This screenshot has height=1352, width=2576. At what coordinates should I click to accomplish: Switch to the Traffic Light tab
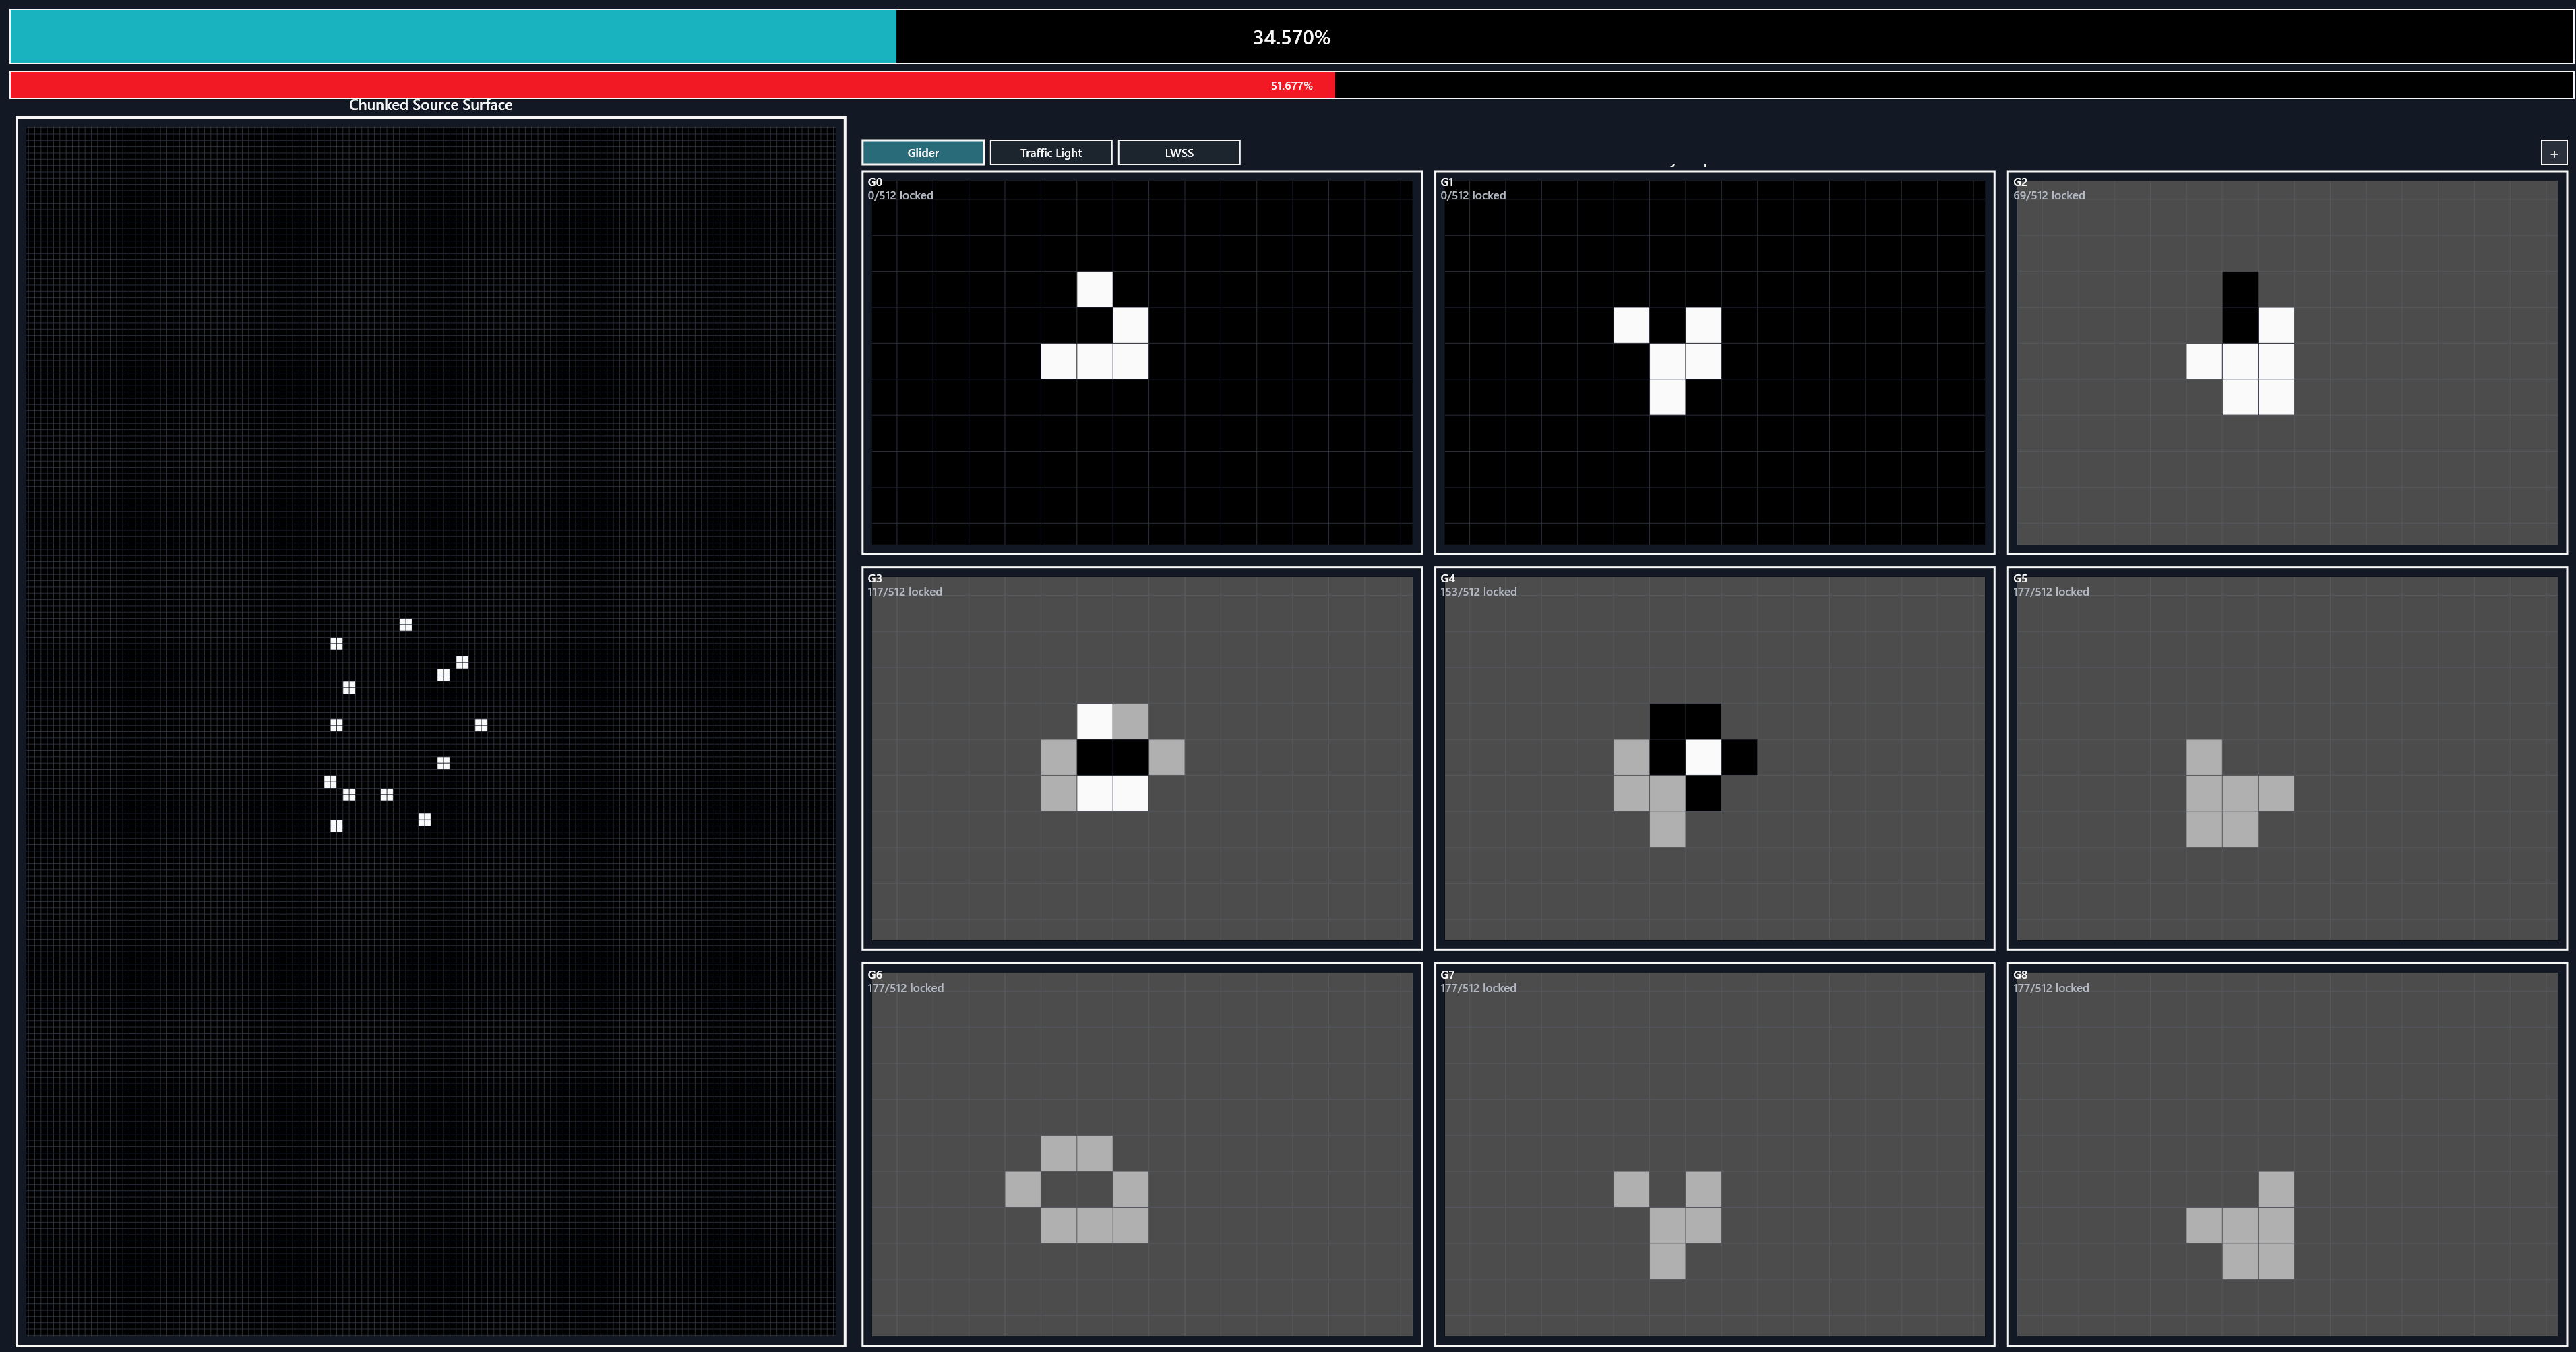coord(1050,152)
